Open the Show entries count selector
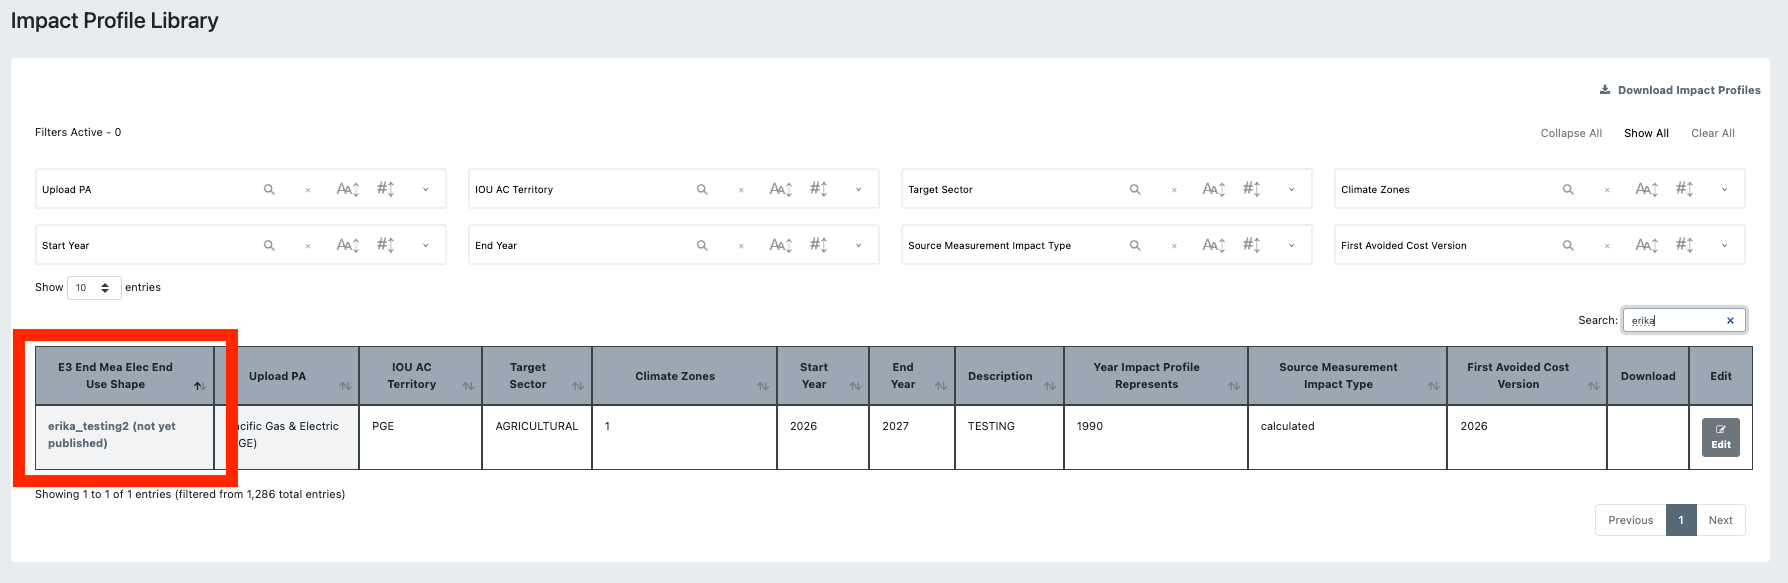The image size is (1788, 583). coord(94,288)
